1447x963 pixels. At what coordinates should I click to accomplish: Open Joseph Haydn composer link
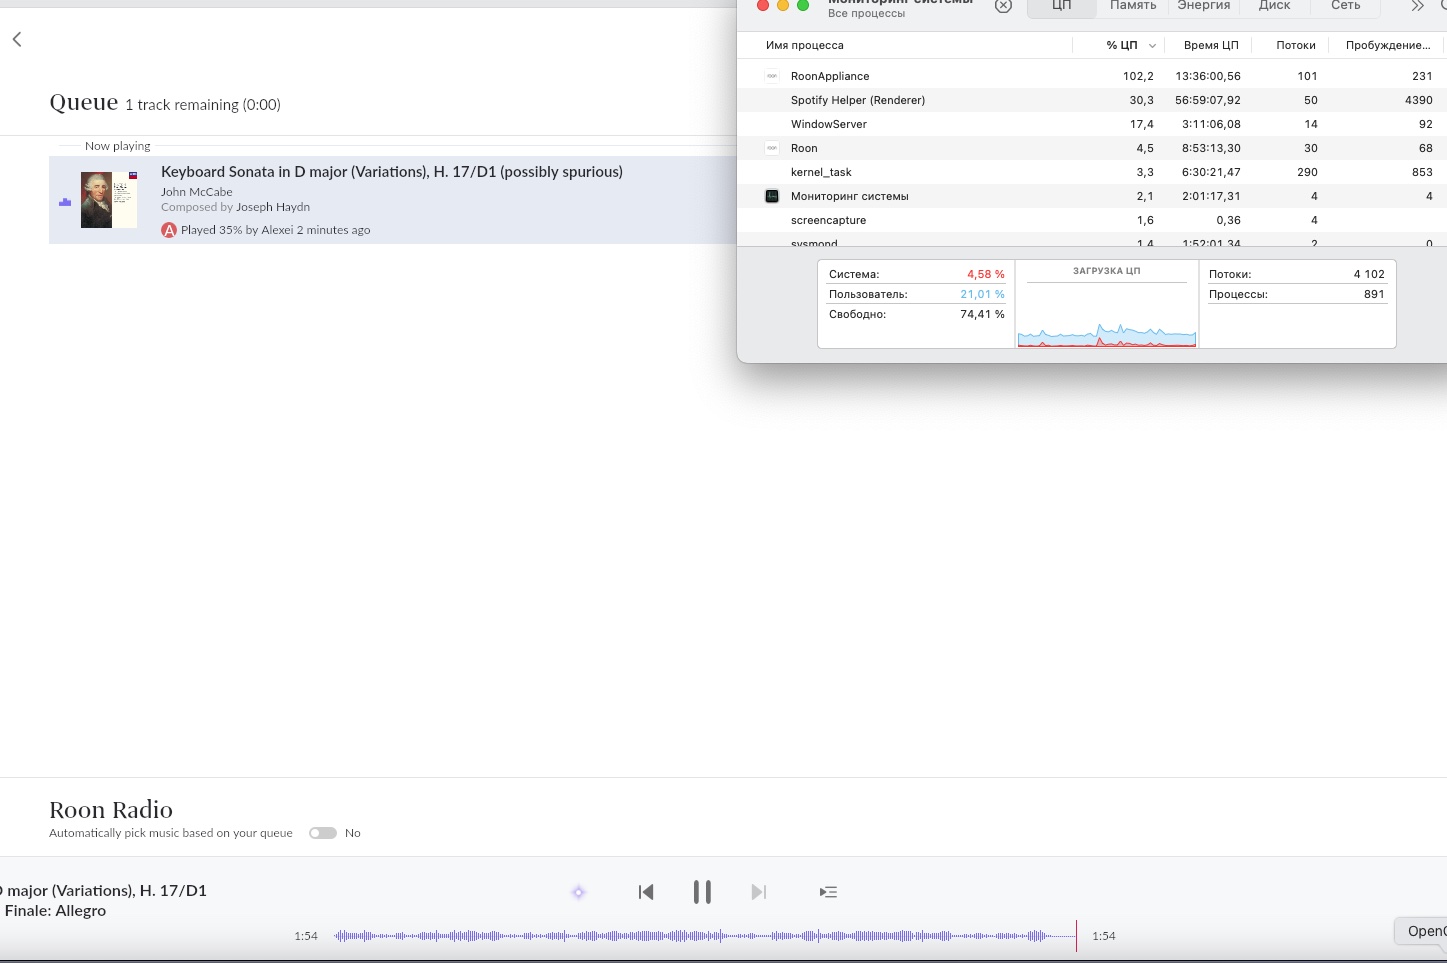[x=273, y=207]
